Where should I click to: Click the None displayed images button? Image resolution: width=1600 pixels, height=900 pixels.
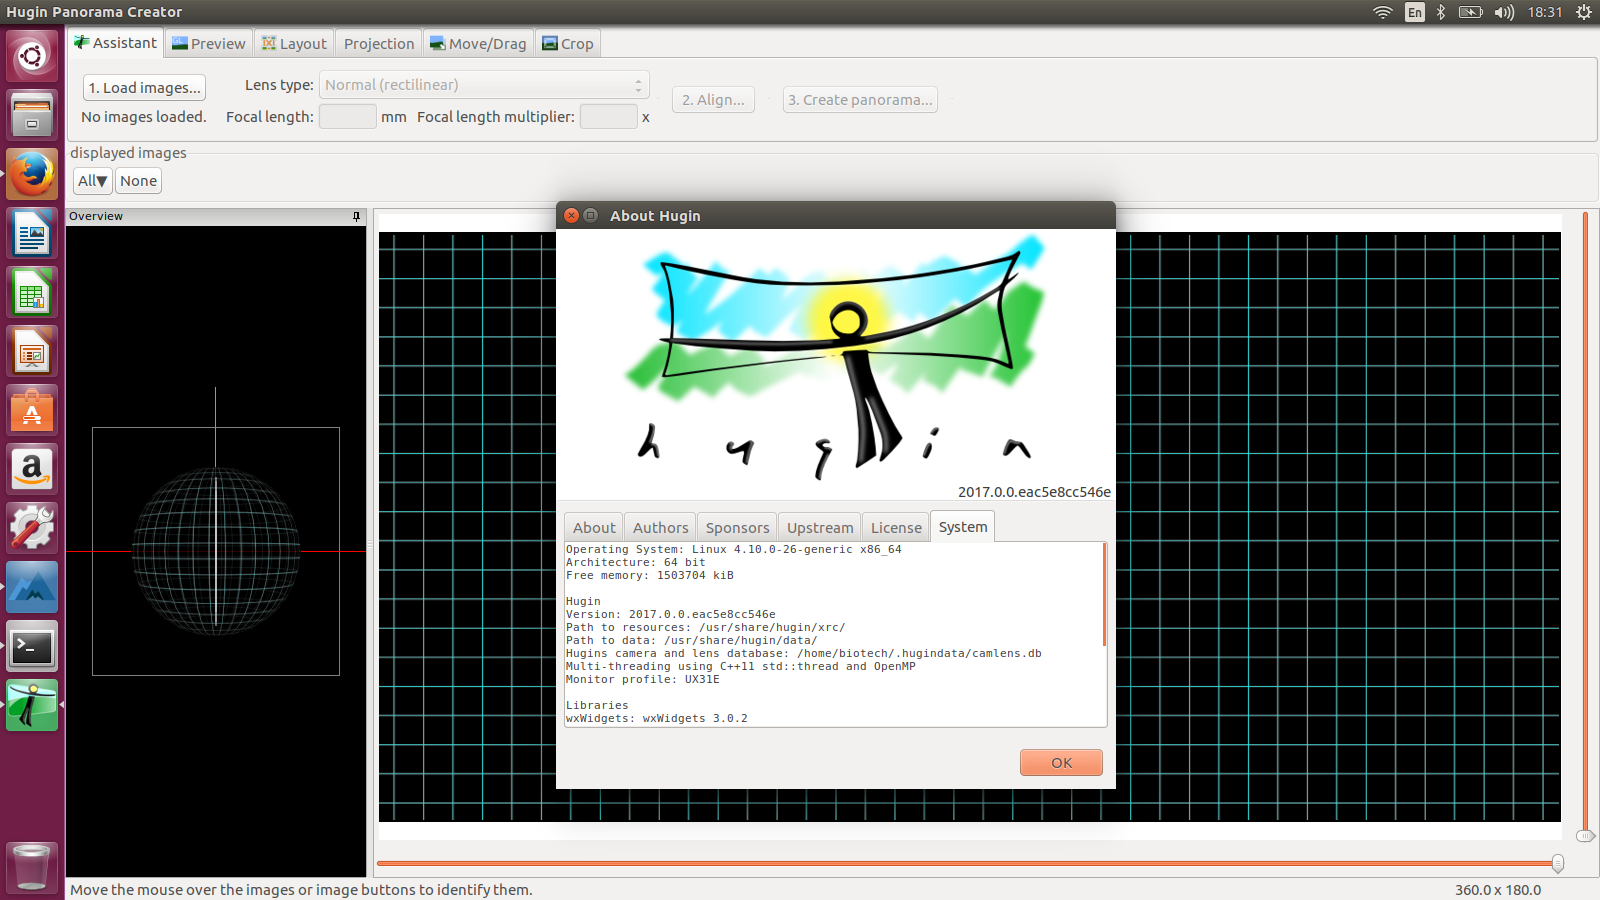coord(138,180)
